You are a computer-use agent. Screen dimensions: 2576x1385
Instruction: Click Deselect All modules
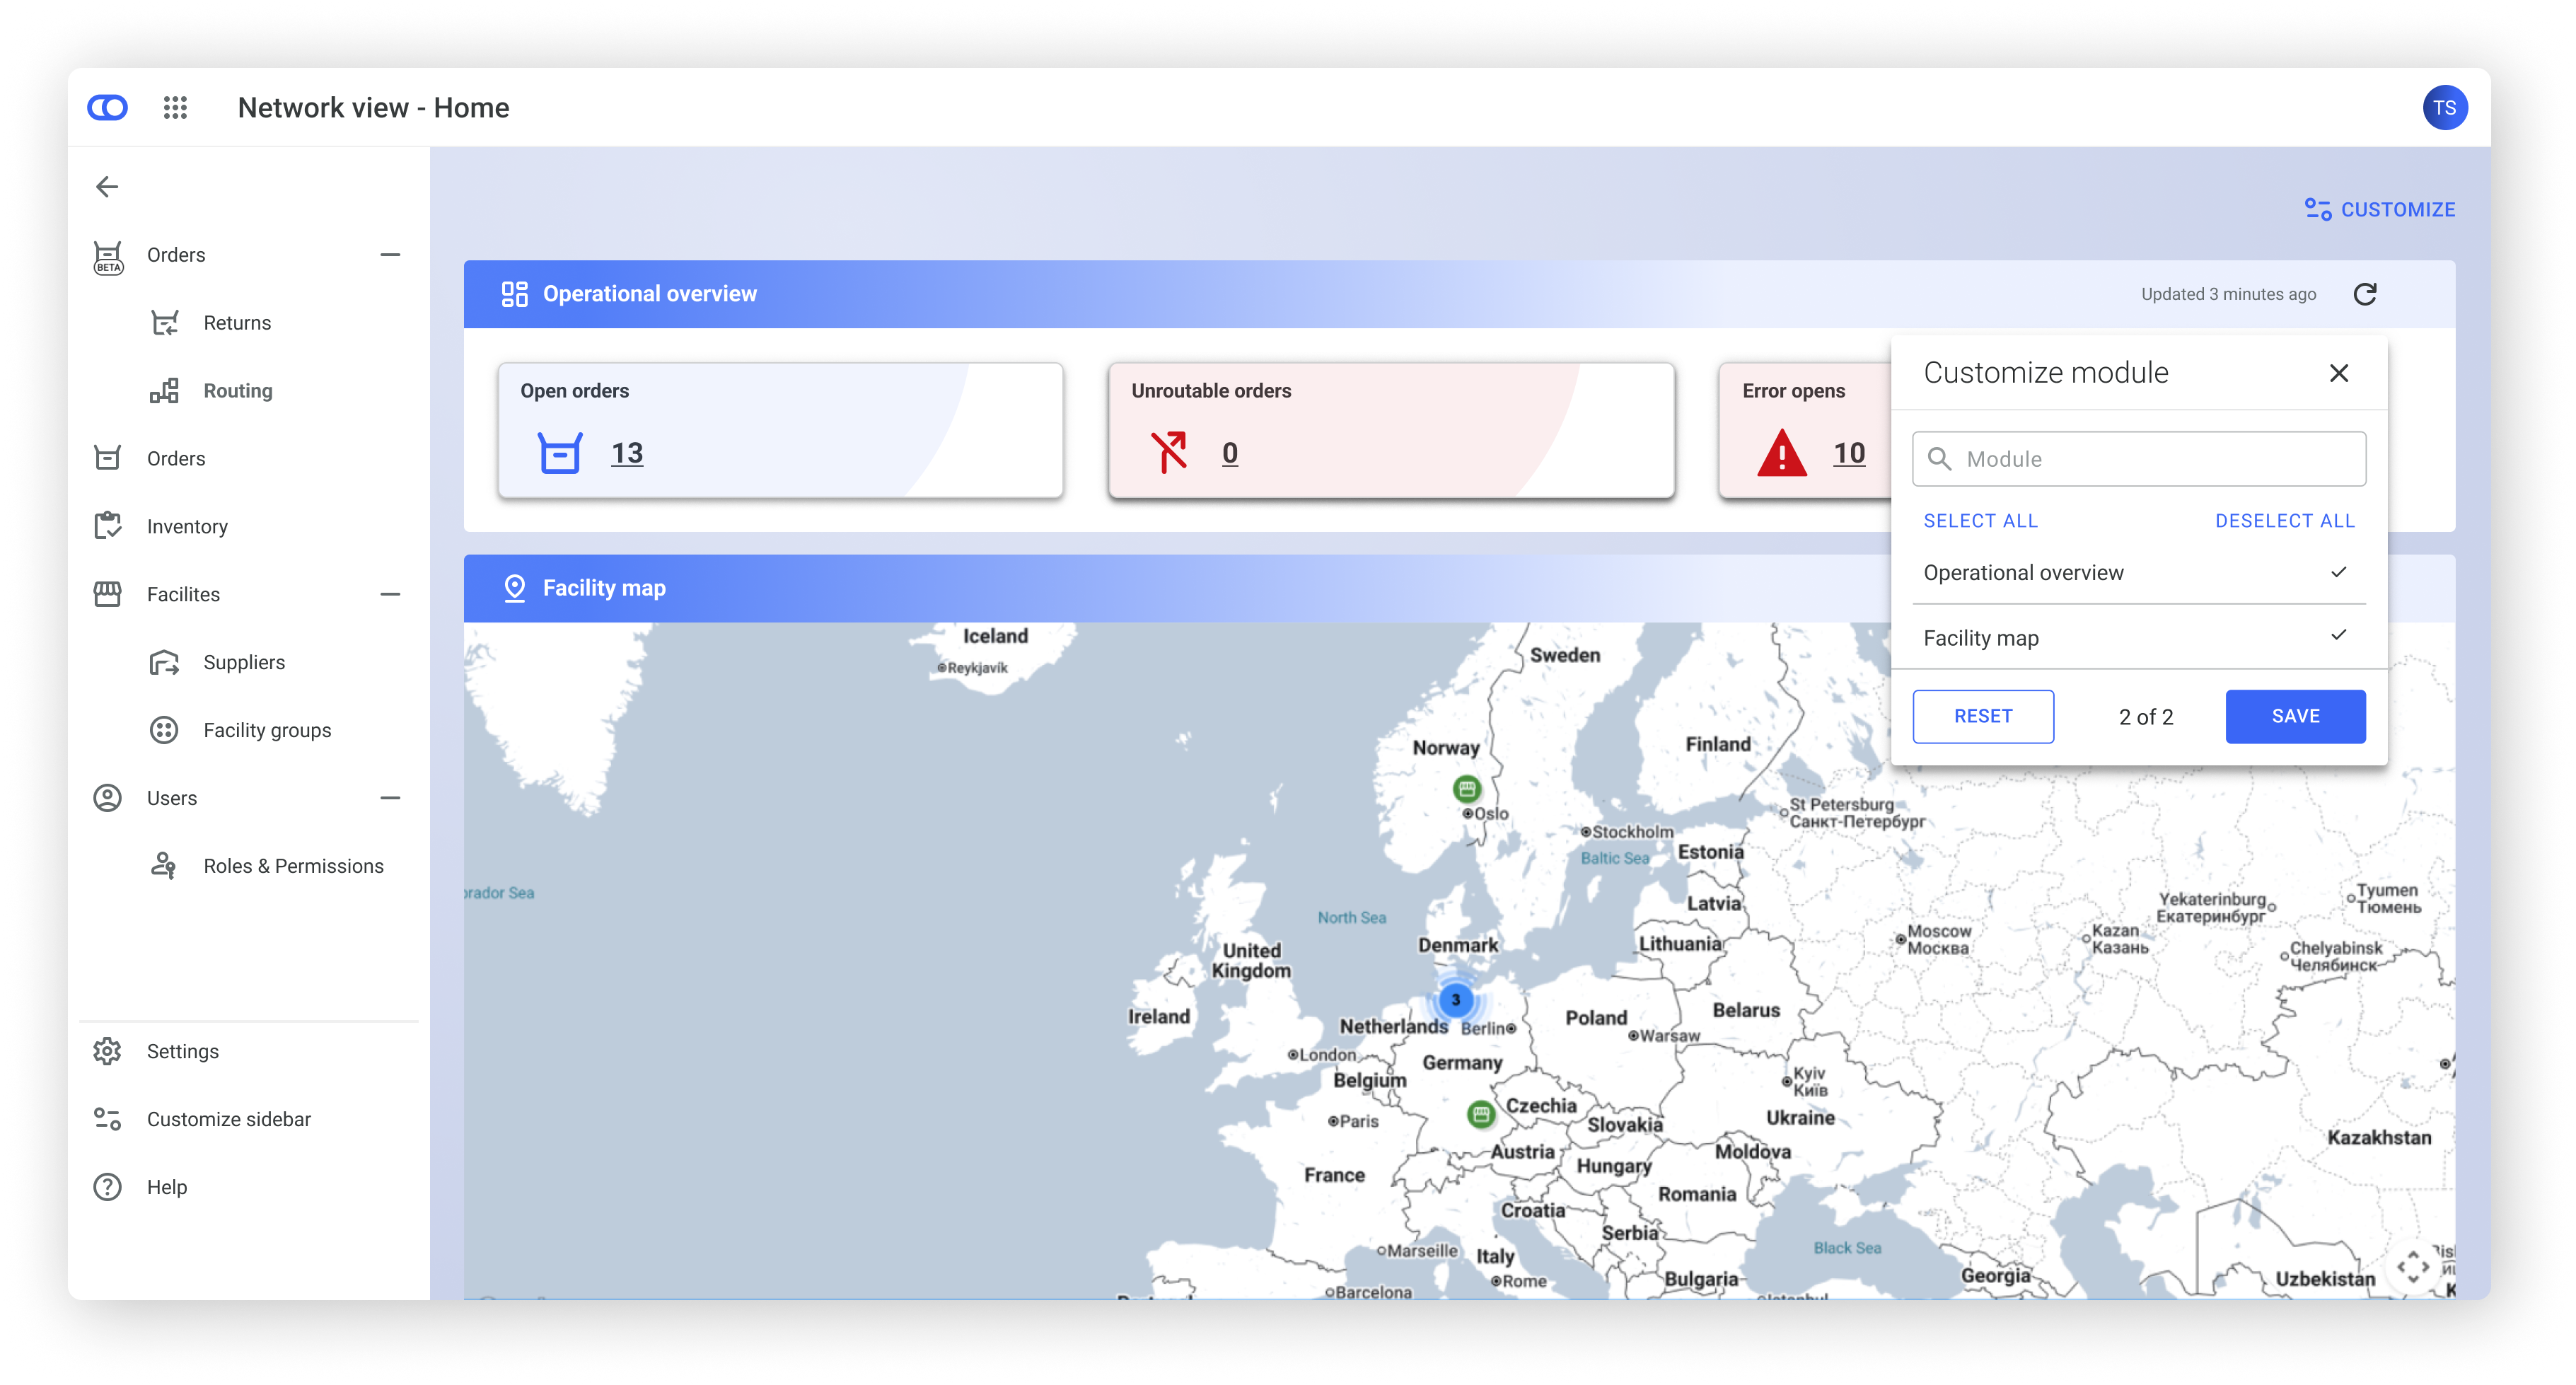pos(2284,521)
